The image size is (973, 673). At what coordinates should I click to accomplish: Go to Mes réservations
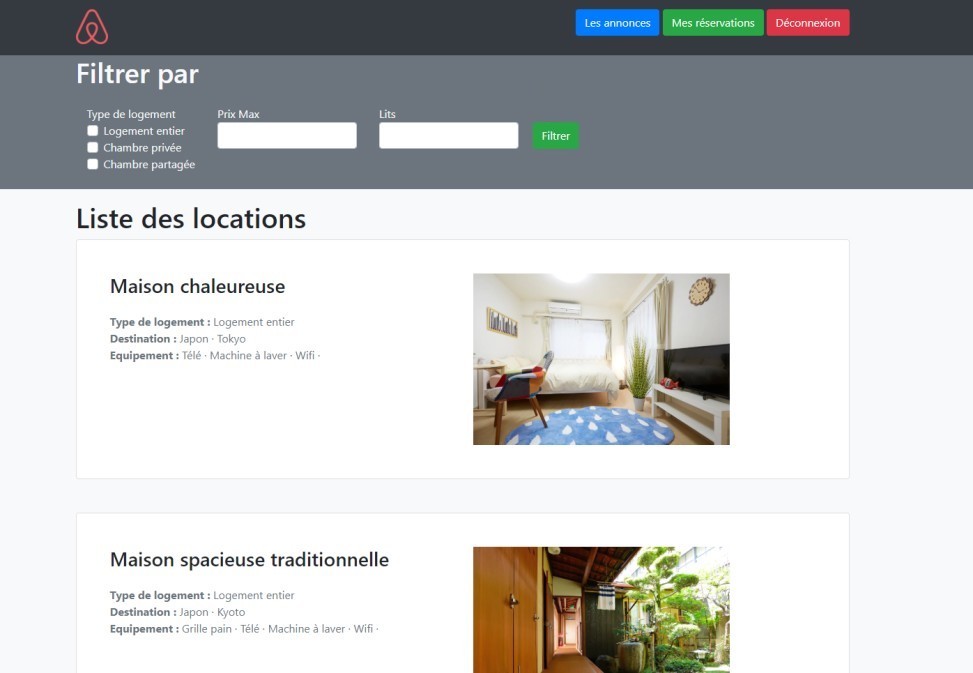(x=713, y=23)
